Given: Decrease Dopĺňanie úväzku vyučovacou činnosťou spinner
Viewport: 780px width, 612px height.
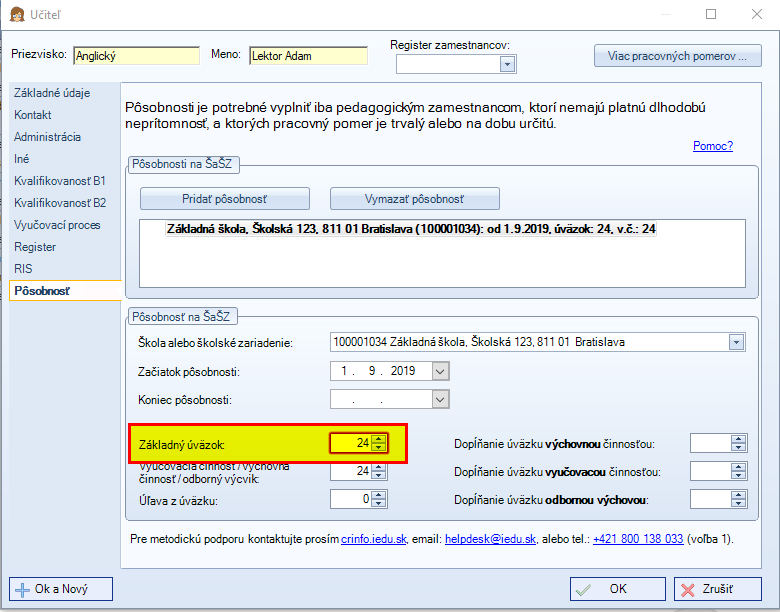Looking at the screenshot, I should 739,475.
